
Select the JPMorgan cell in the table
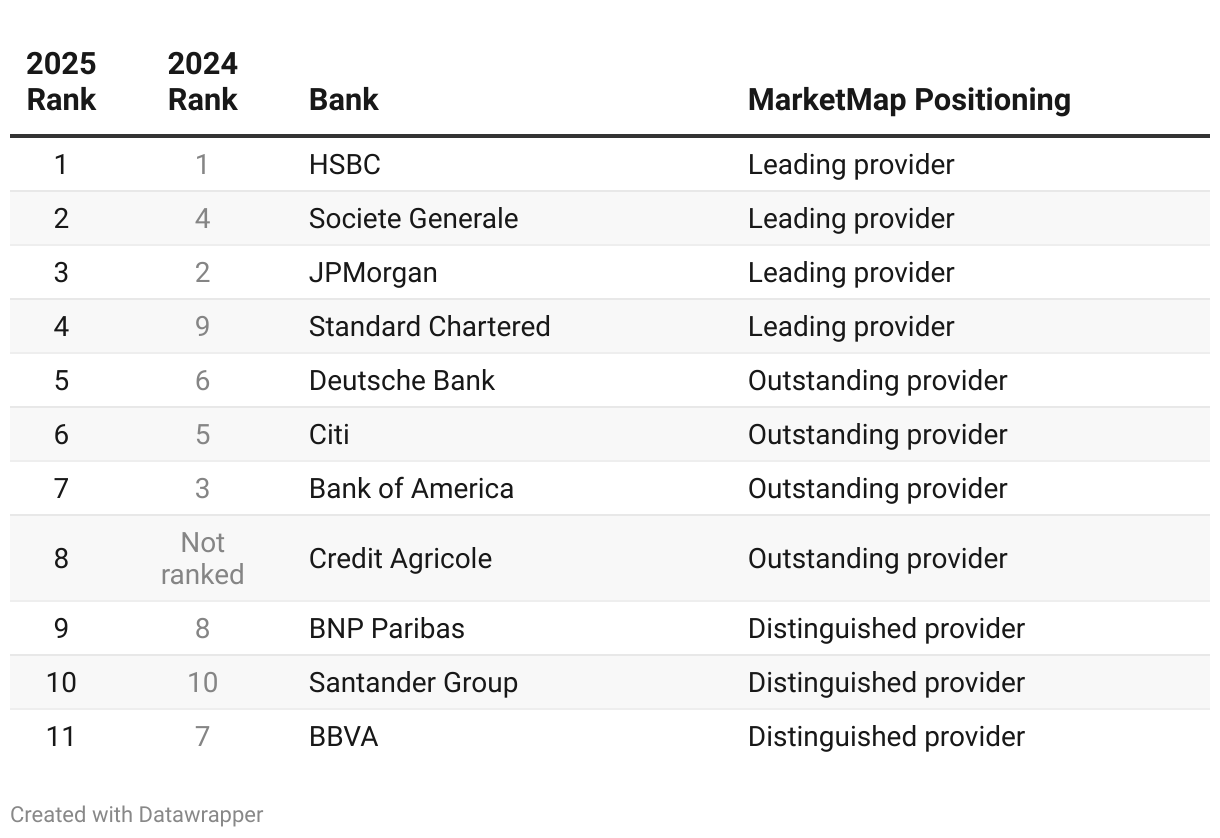click(x=372, y=273)
